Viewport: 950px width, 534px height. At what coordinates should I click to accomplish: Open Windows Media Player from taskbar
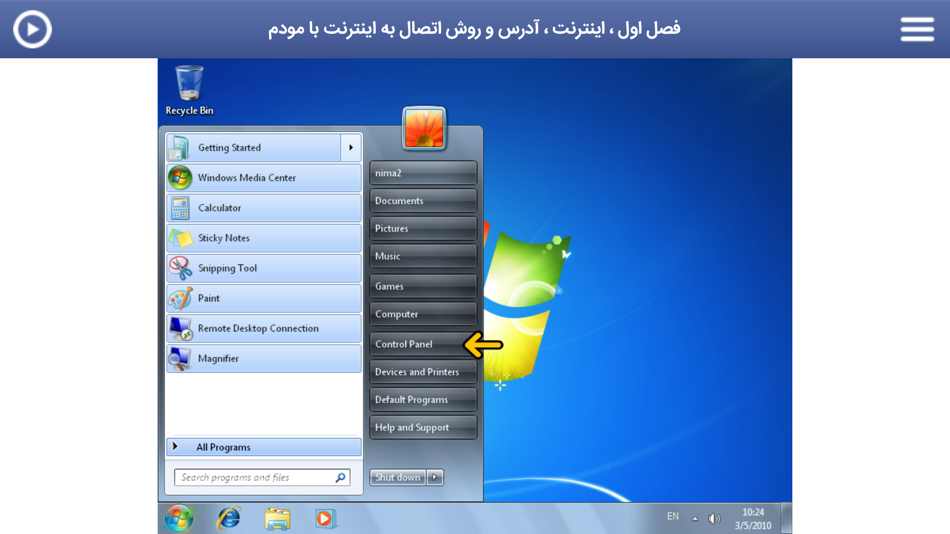pos(325,519)
